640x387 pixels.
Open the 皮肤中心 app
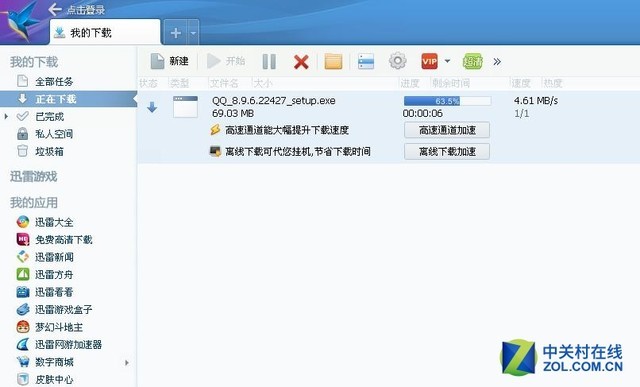coord(54,380)
